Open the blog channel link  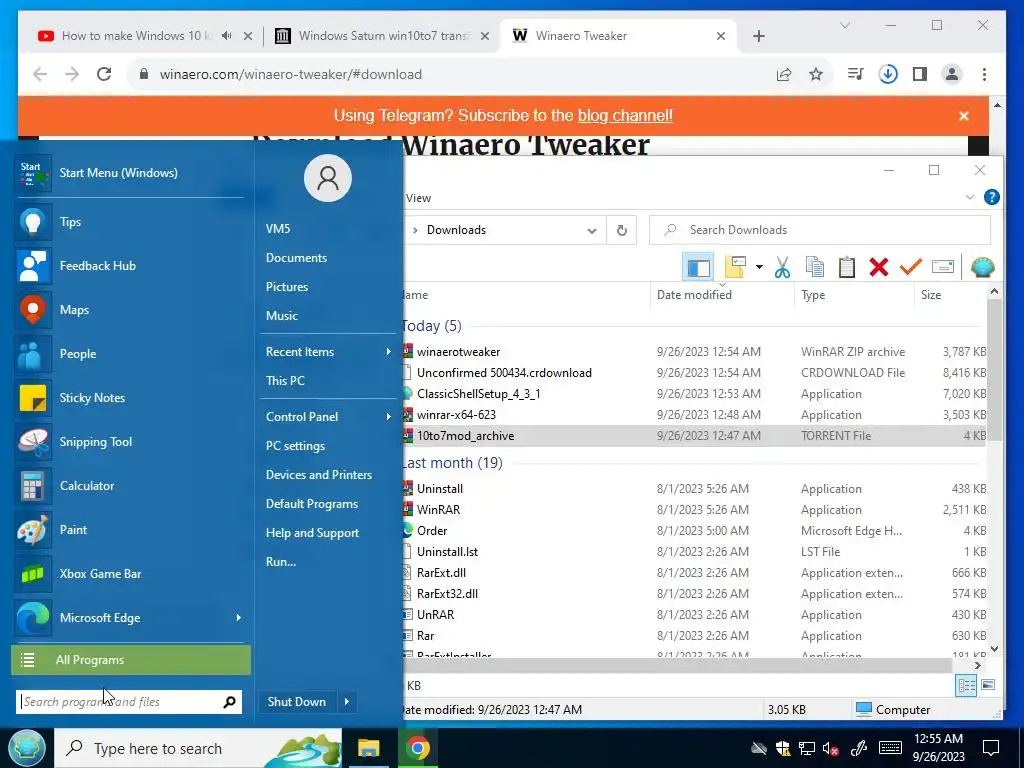(x=625, y=116)
